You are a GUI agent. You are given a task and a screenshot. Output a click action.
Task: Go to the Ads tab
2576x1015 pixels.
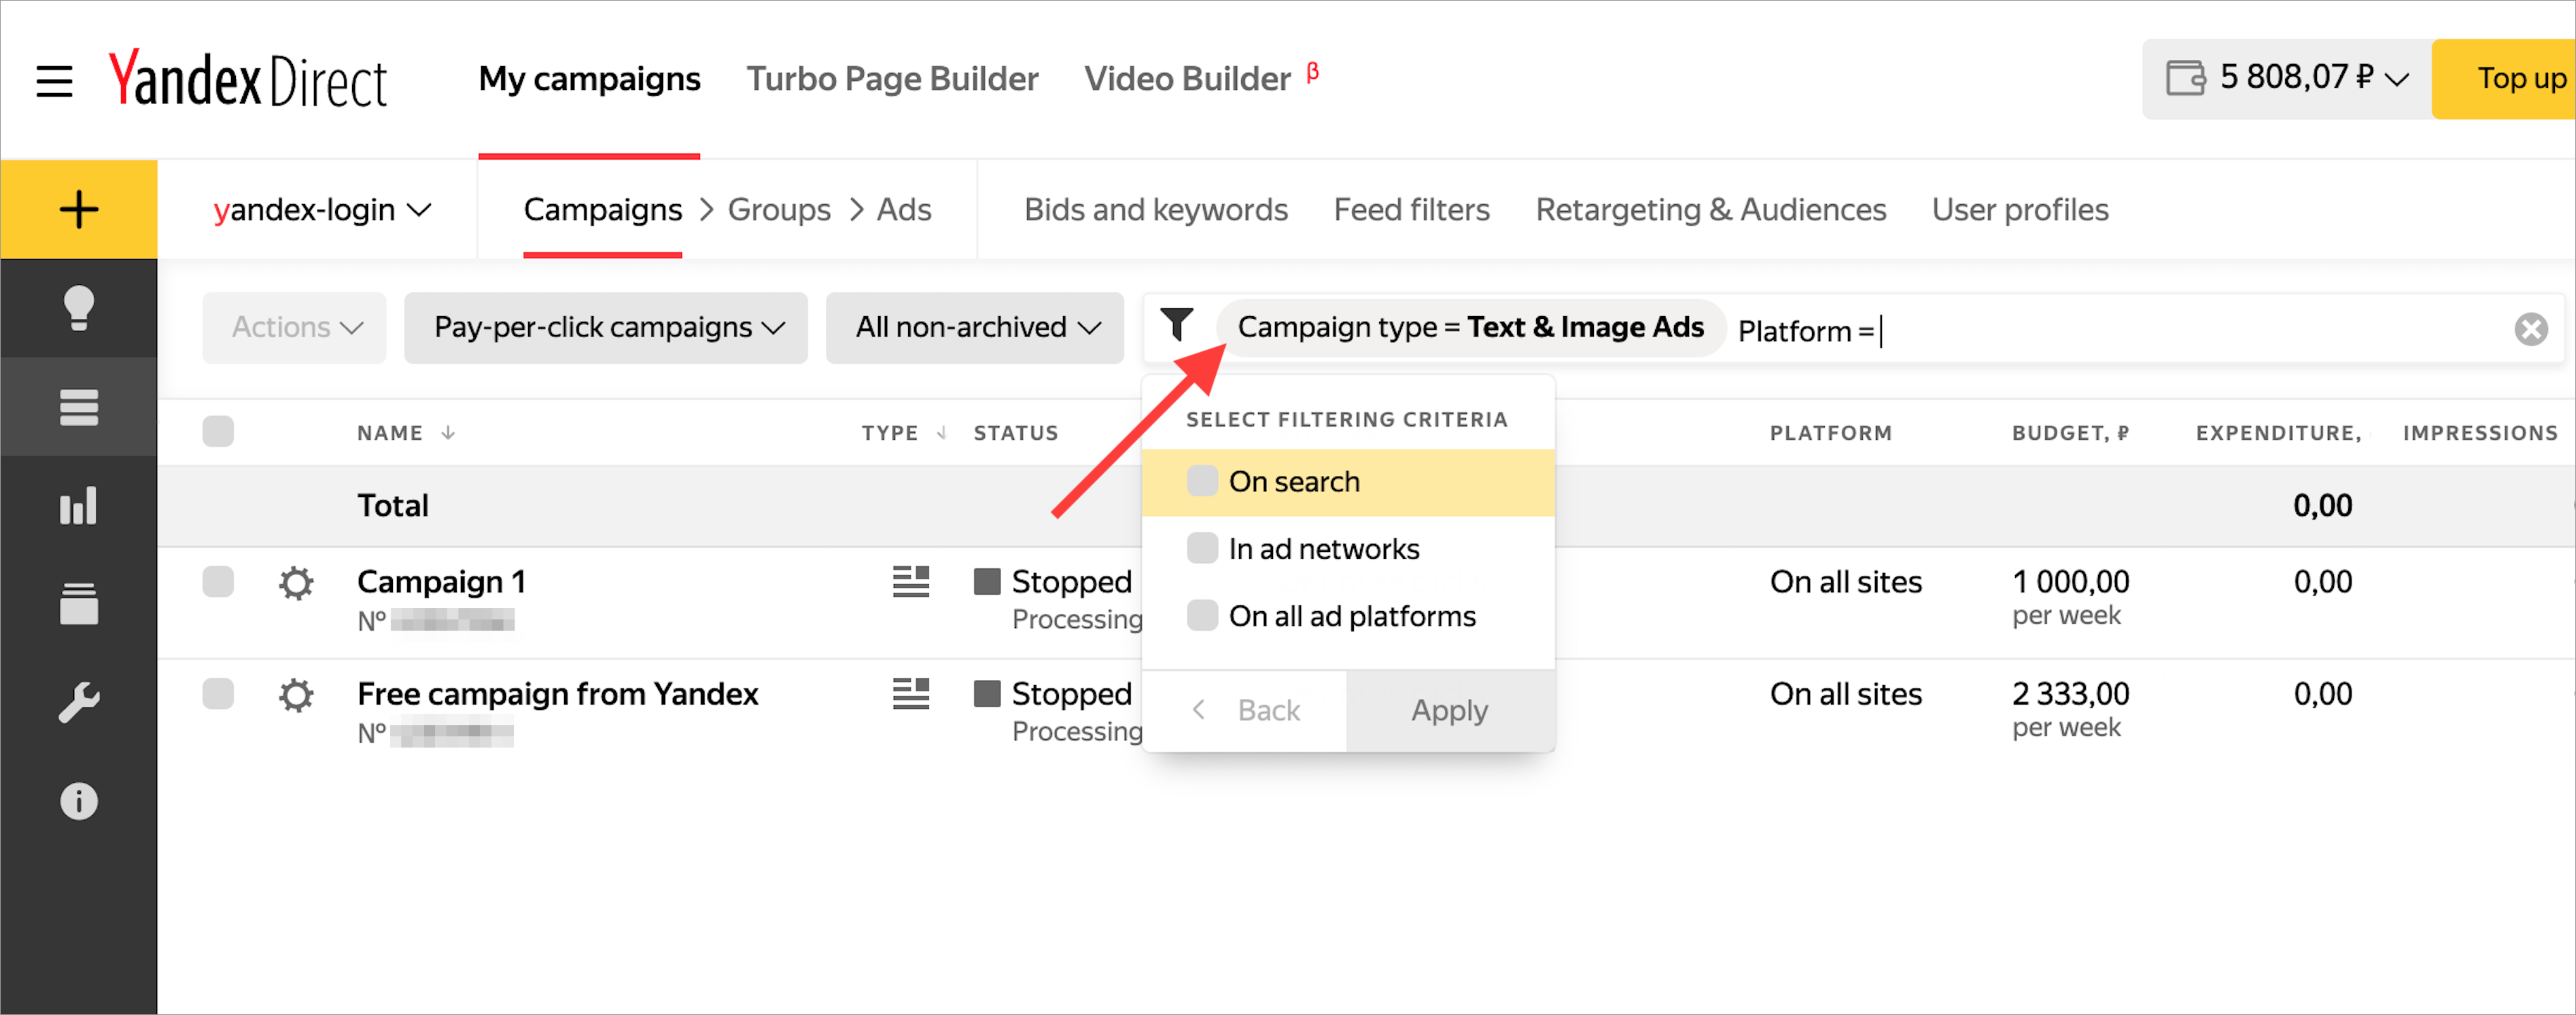point(904,210)
